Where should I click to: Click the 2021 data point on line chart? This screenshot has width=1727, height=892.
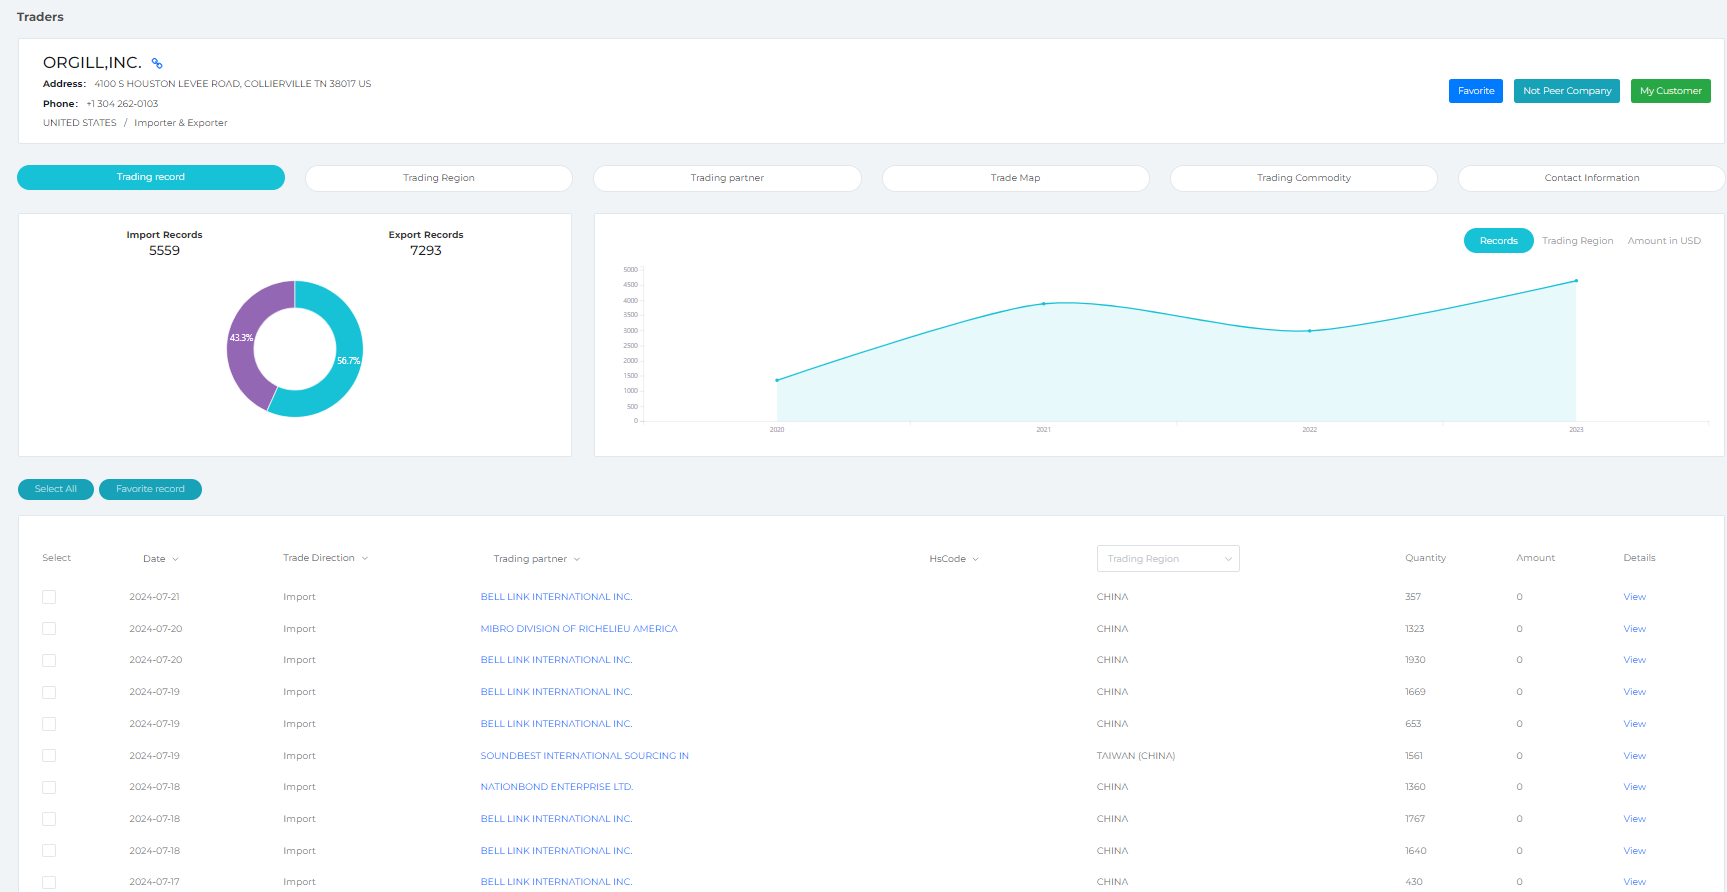tap(1043, 304)
